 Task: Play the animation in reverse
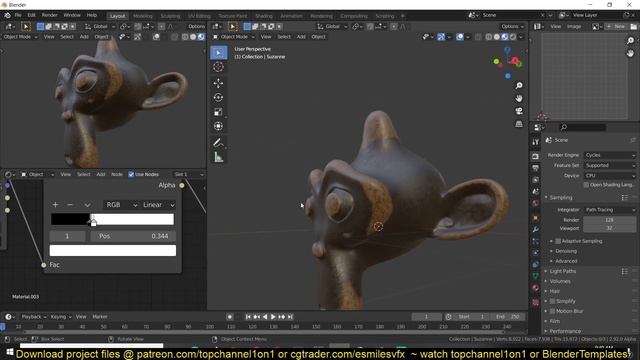click(265, 317)
